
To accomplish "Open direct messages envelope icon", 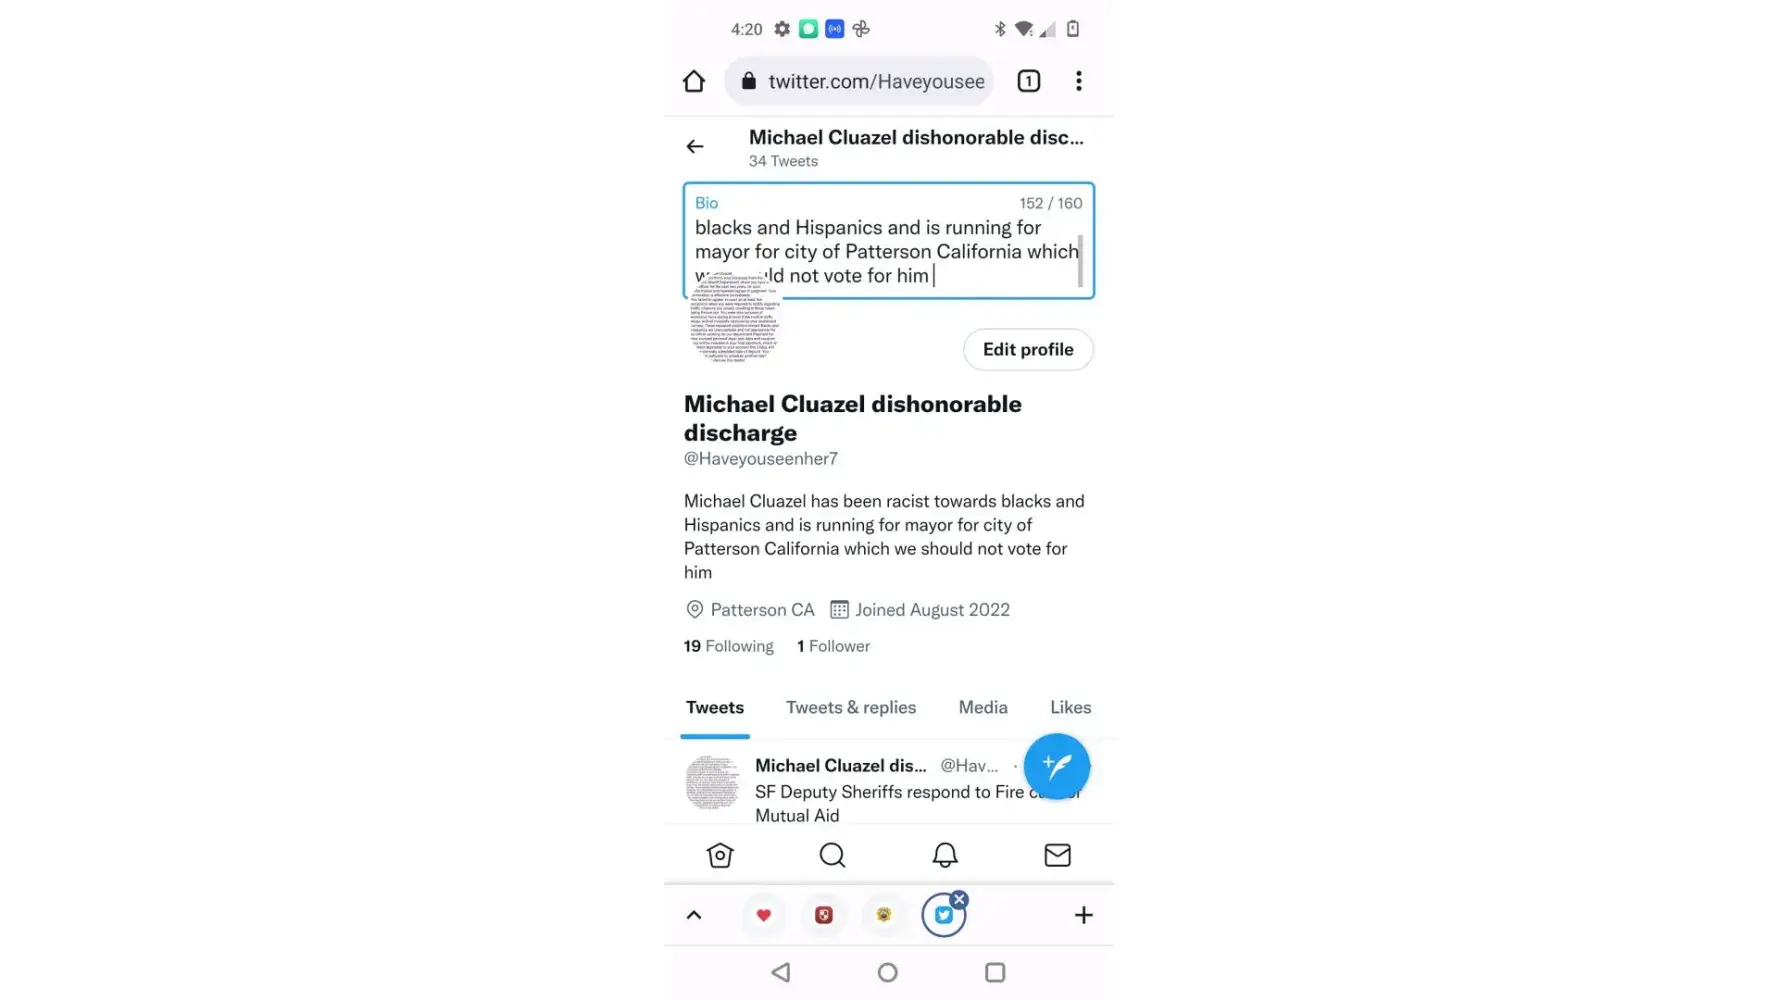I will pos(1057,855).
